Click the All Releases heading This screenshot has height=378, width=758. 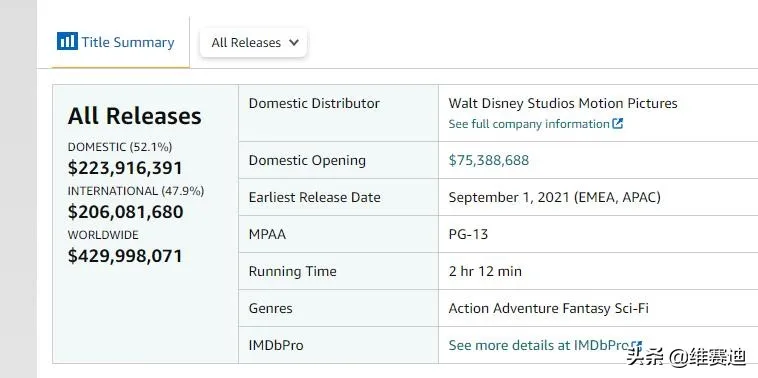134,116
